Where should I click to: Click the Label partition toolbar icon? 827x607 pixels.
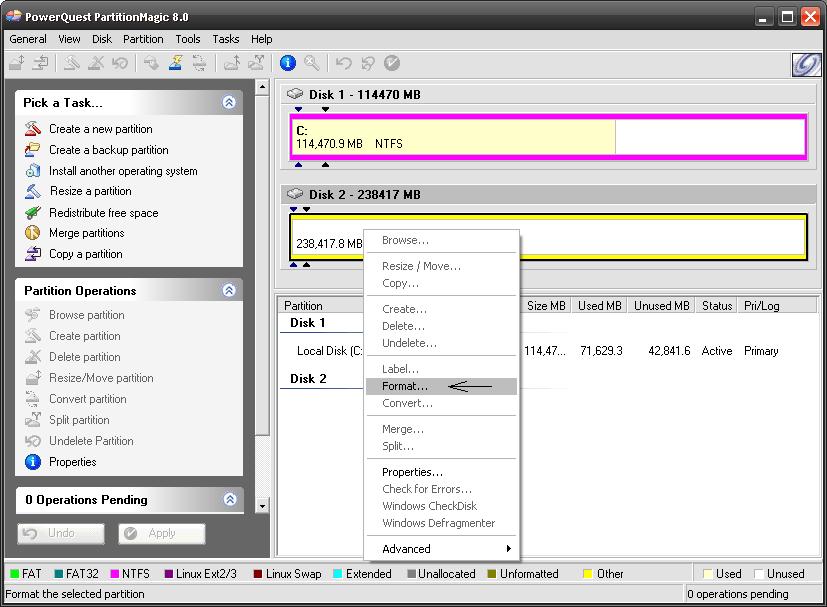[151, 63]
